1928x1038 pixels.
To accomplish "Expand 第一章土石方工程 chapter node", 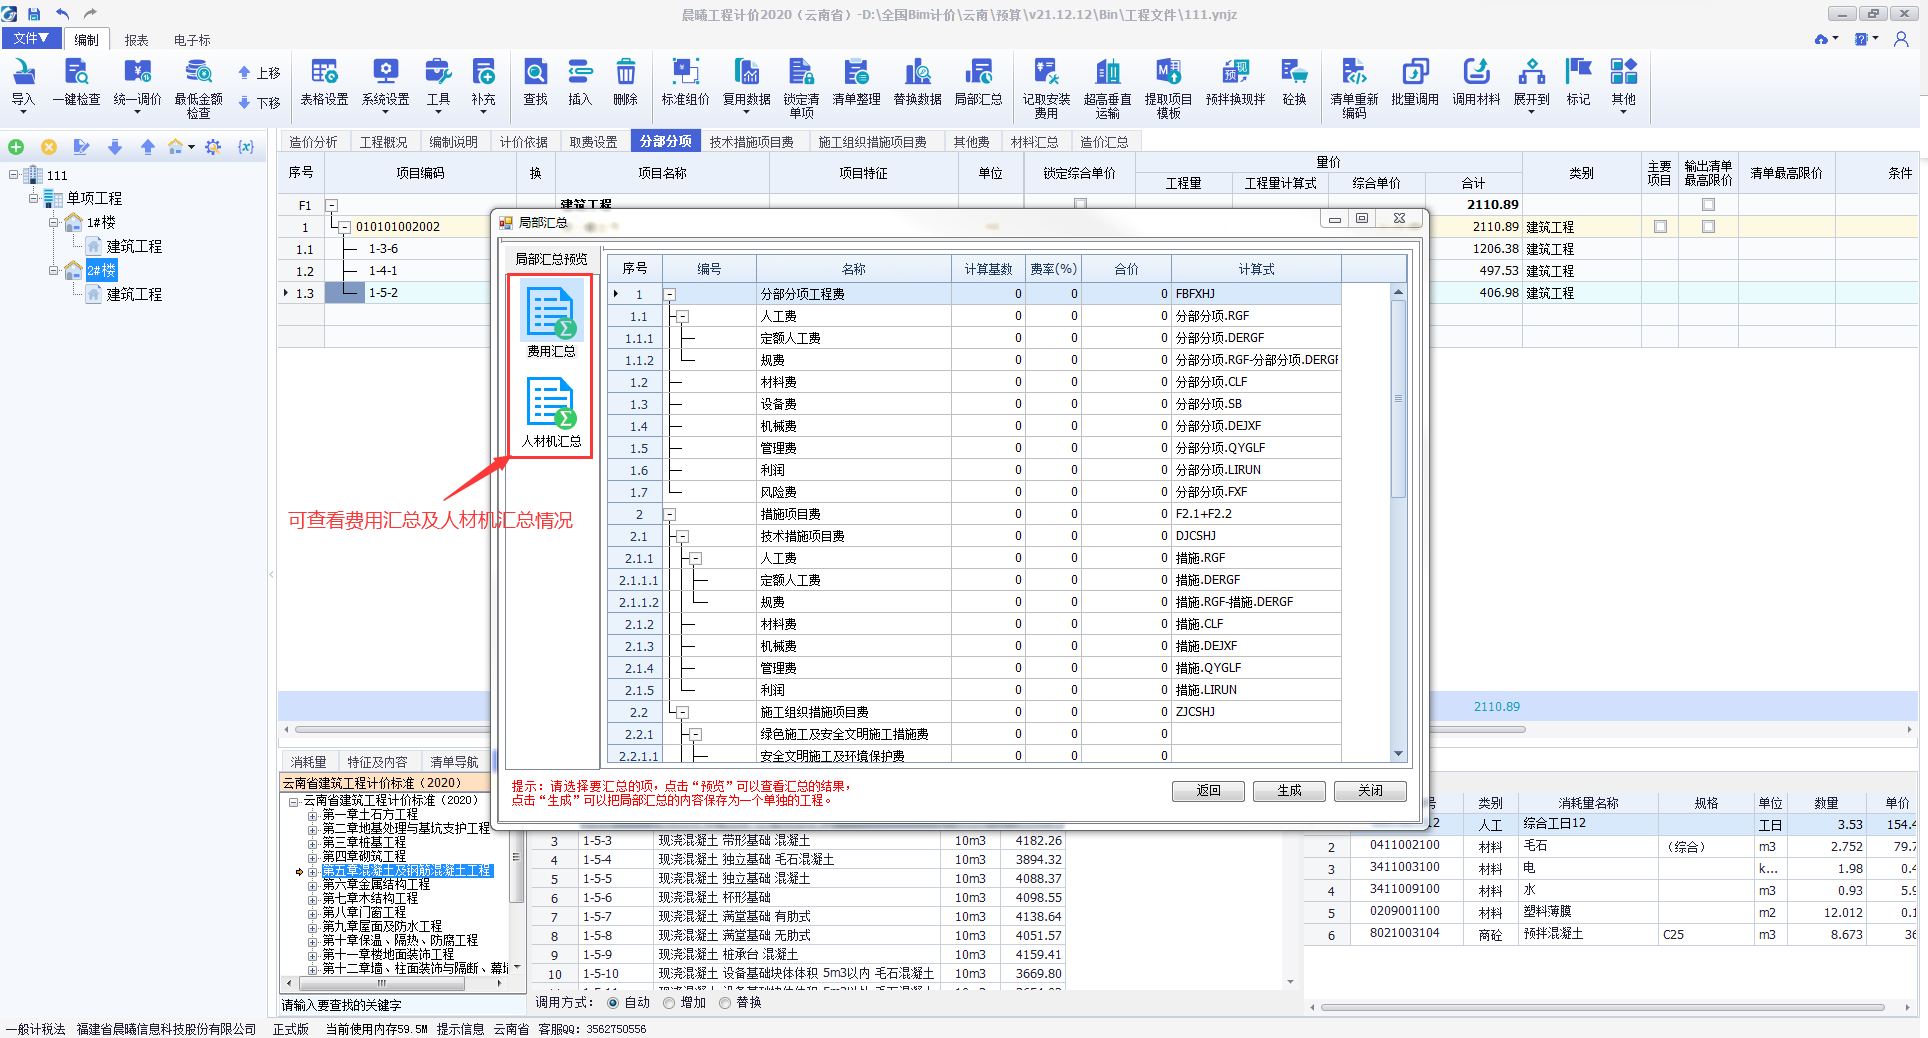I will pyautogui.click(x=312, y=815).
